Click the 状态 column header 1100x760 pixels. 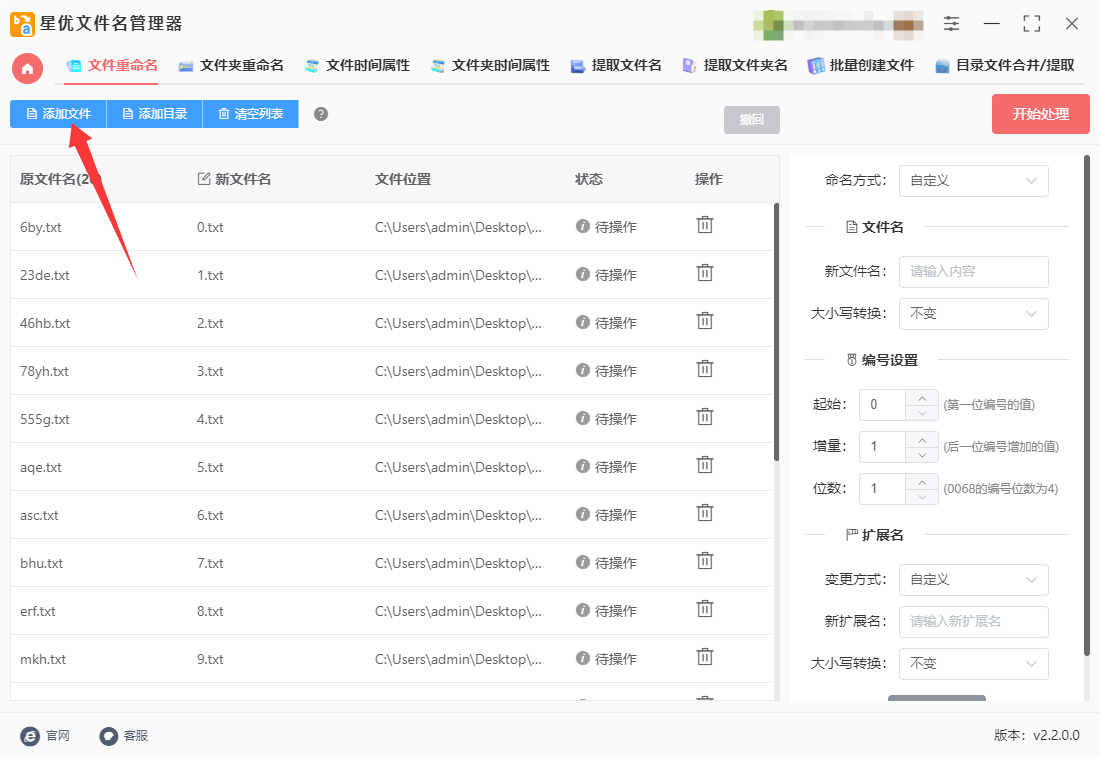coord(589,180)
